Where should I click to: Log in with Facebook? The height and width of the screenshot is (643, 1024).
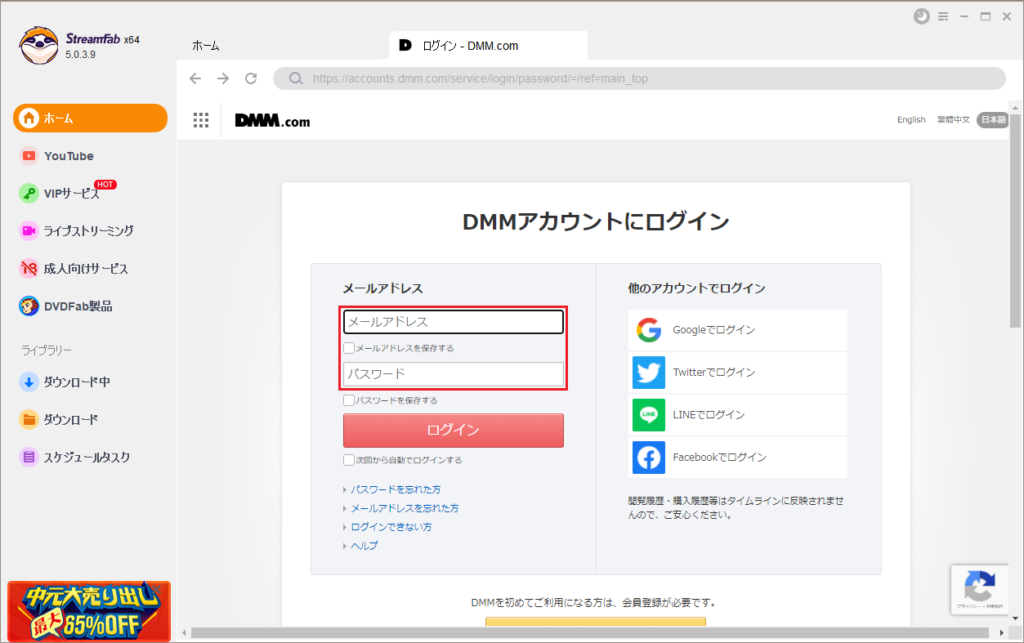click(738, 457)
